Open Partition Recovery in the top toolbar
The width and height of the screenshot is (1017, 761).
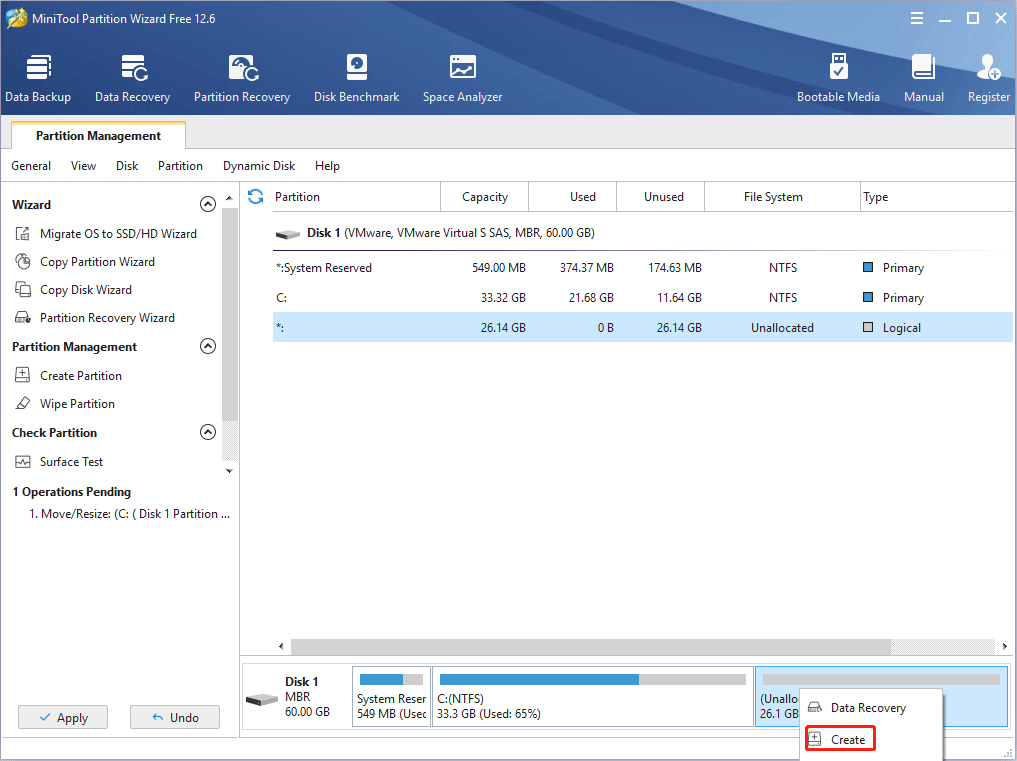pos(242,79)
